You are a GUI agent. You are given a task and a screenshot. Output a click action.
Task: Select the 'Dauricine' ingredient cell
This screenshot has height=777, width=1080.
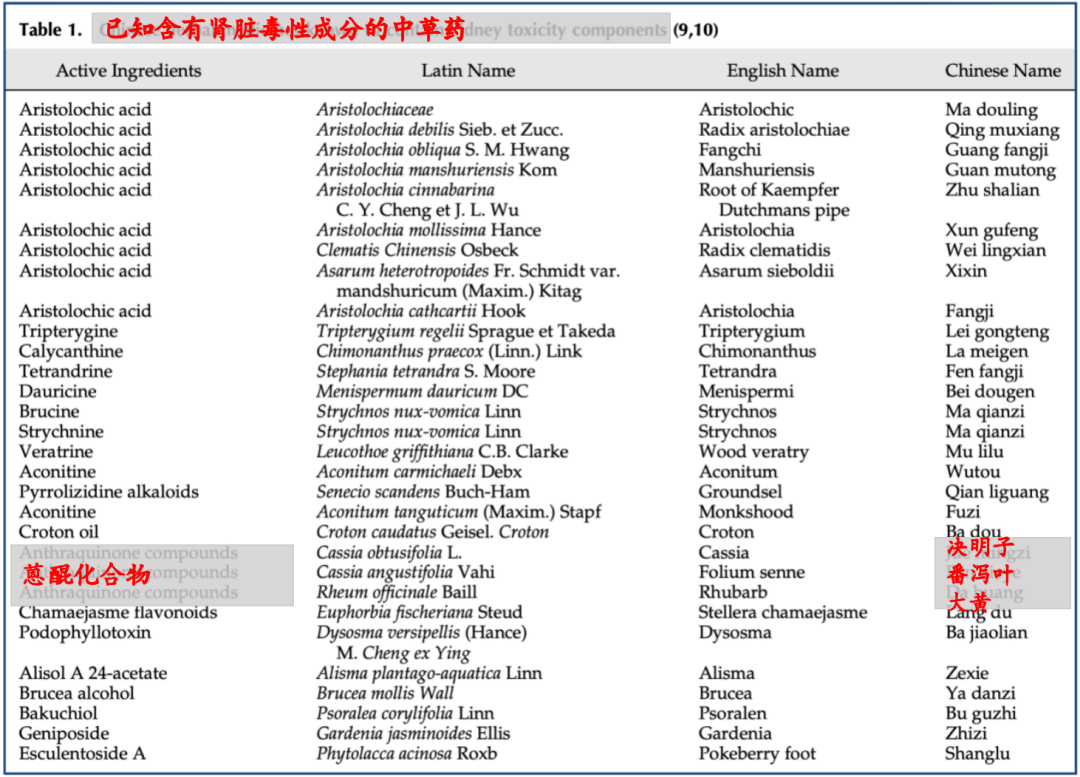(x=58, y=391)
